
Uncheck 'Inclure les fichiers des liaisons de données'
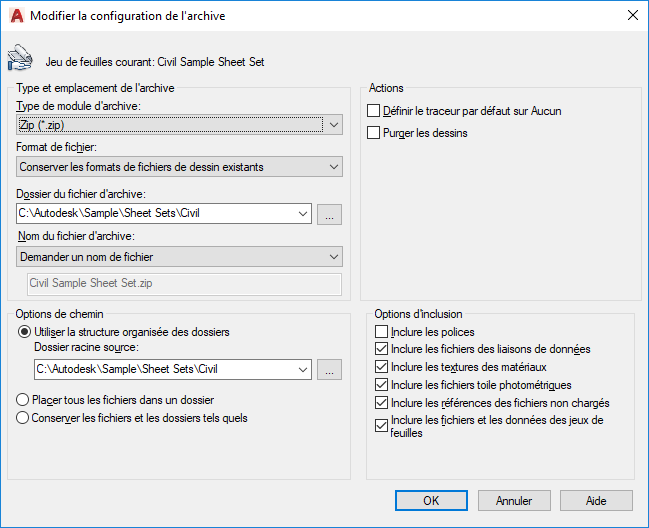(381, 350)
